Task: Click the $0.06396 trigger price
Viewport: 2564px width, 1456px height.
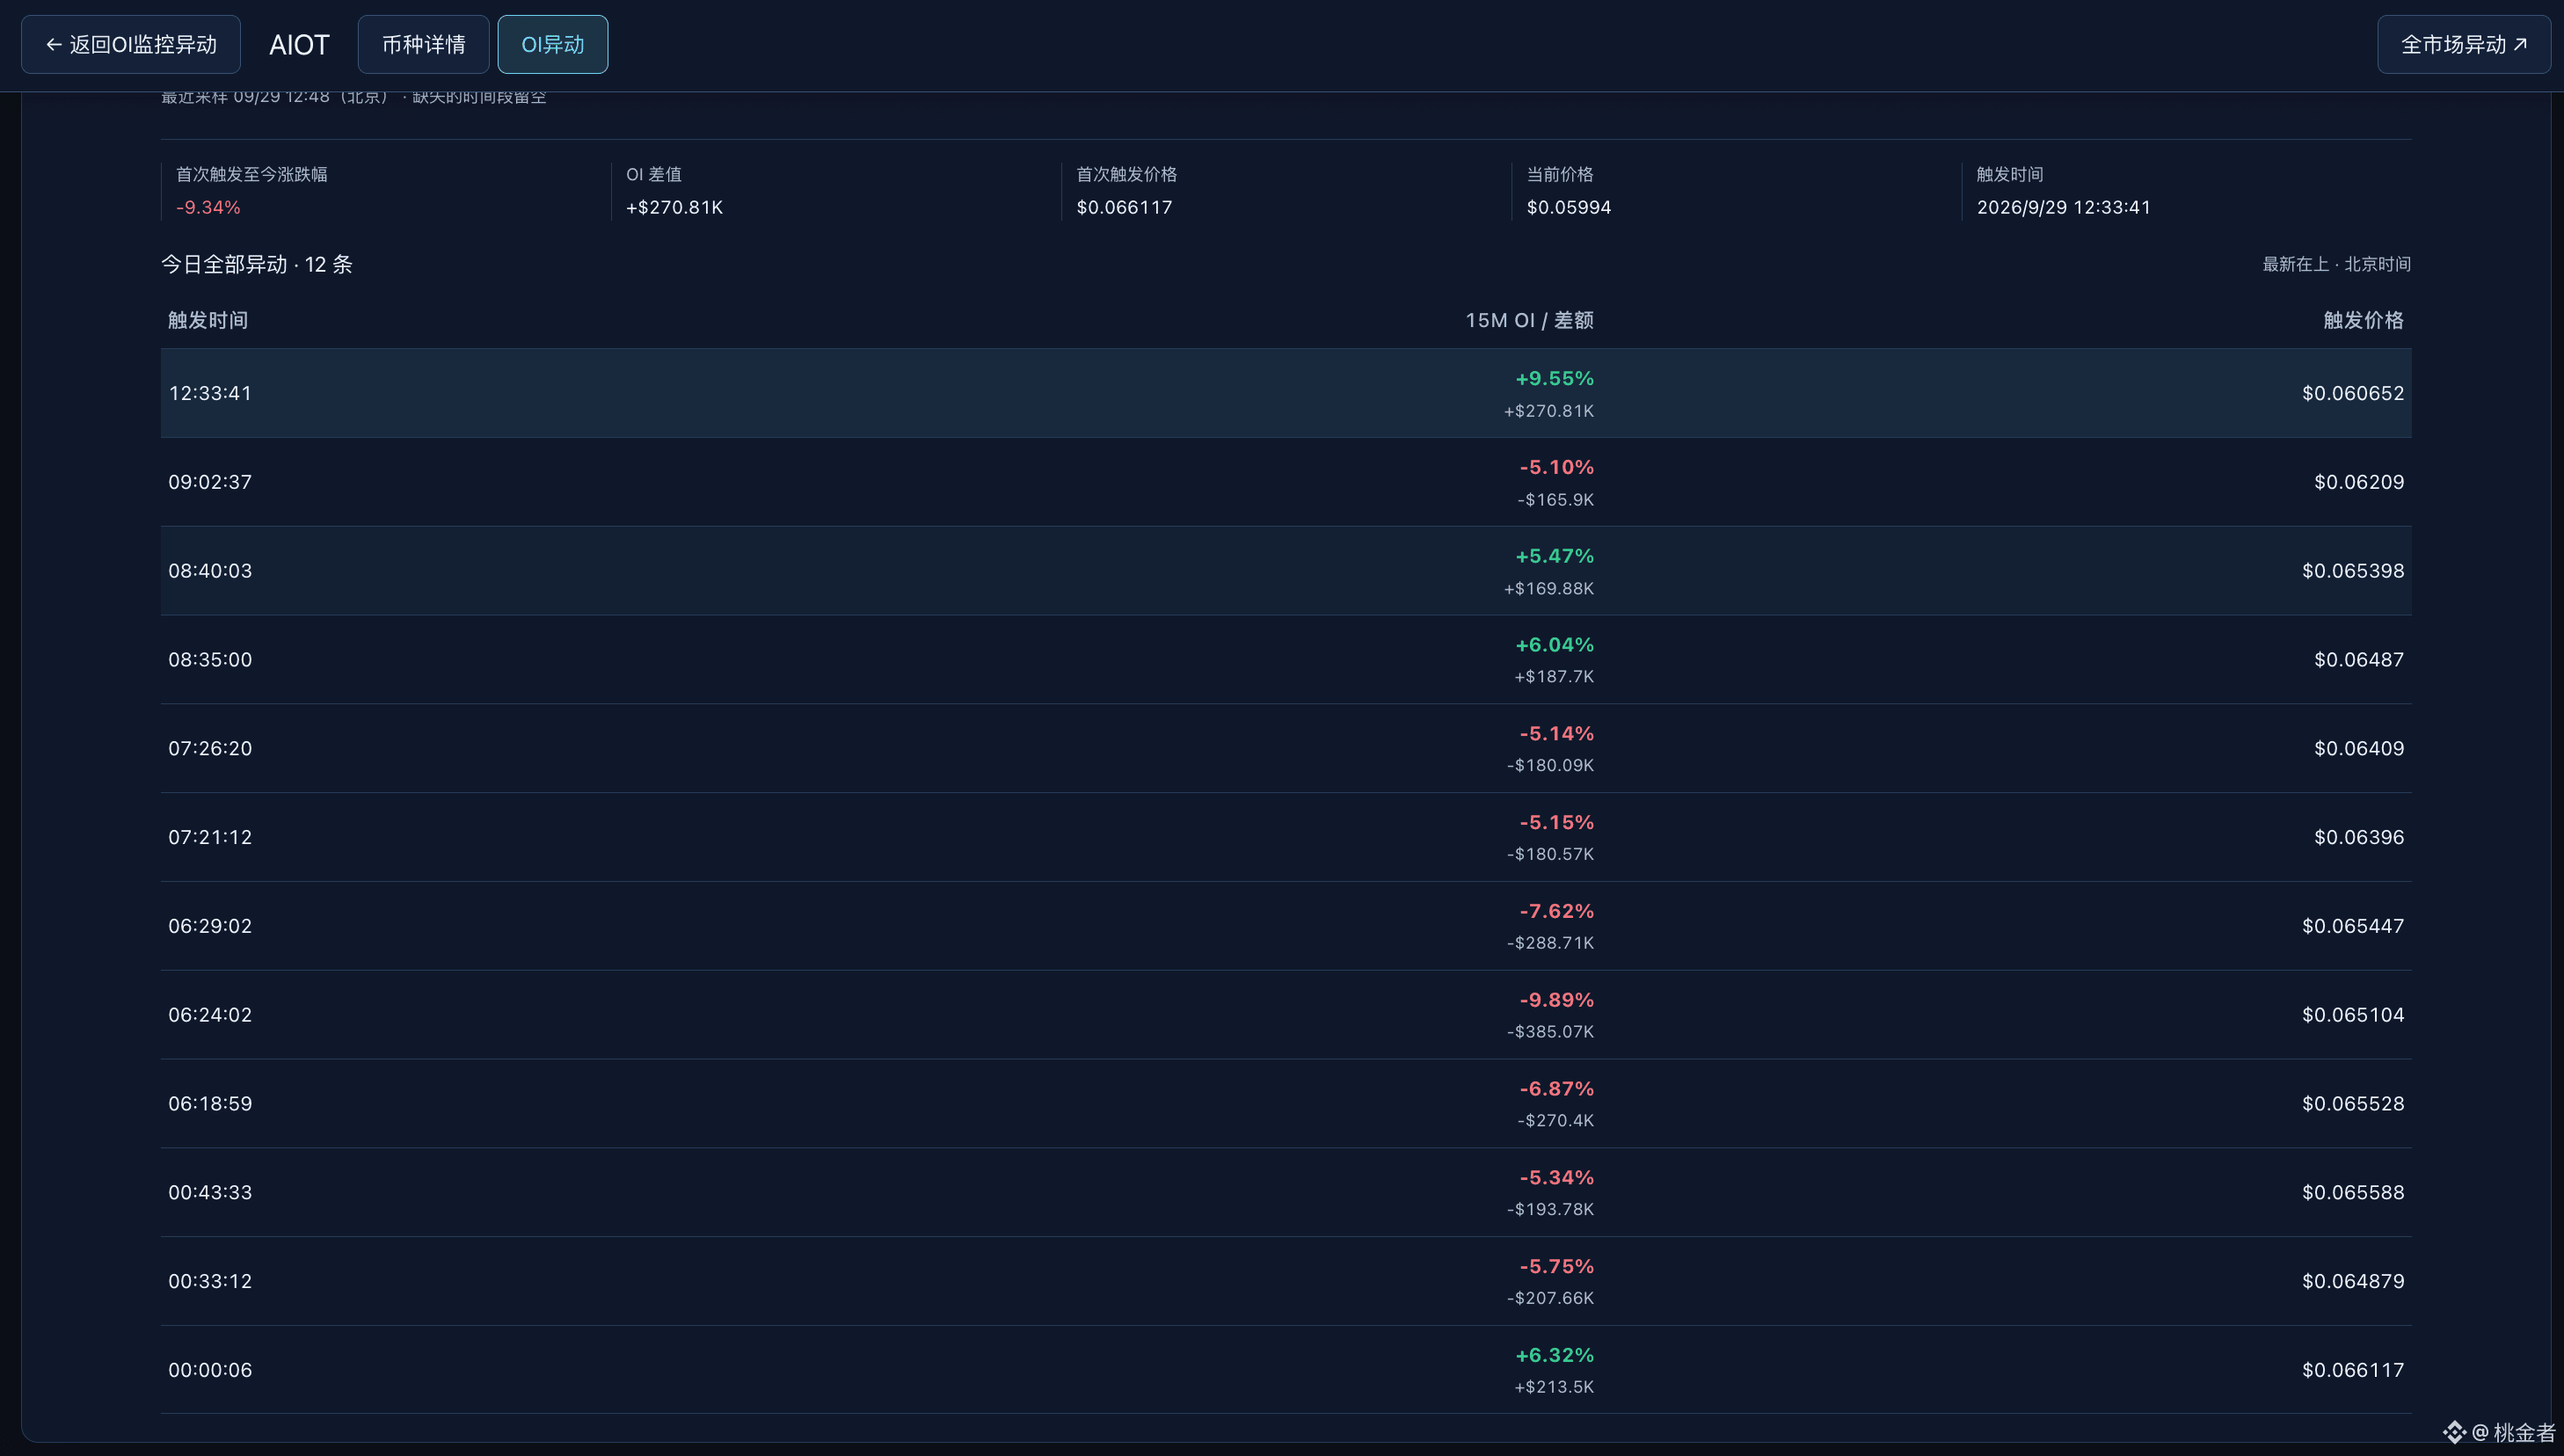Action: pos(2358,837)
